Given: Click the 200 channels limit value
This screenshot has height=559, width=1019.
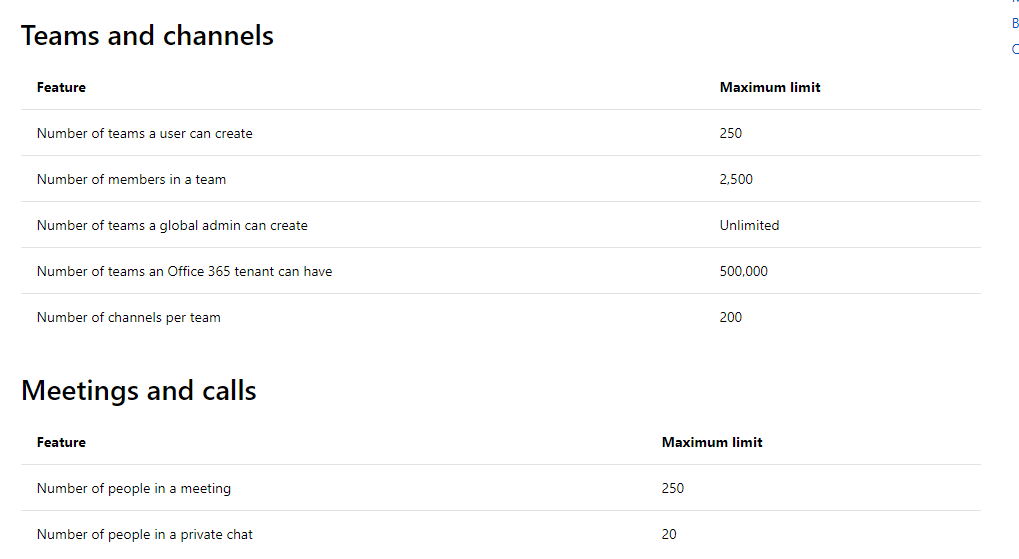Looking at the screenshot, I should [730, 317].
